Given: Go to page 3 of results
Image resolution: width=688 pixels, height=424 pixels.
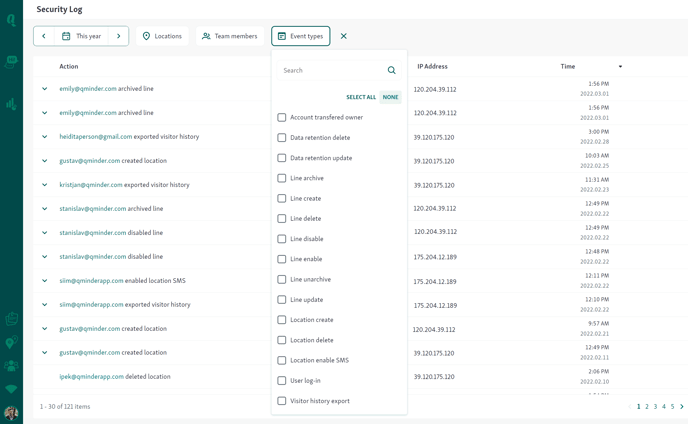Looking at the screenshot, I should pyautogui.click(x=655, y=406).
